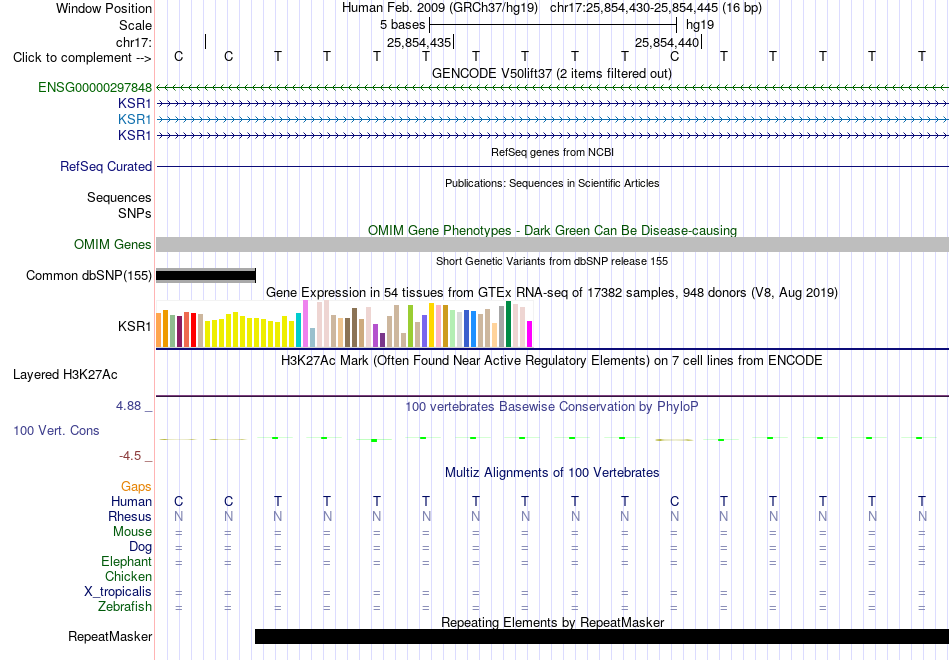Image resolution: width=950 pixels, height=660 pixels.
Task: Click 'Short Genetic Variants from dbSNP release 155'
Action: (552, 261)
